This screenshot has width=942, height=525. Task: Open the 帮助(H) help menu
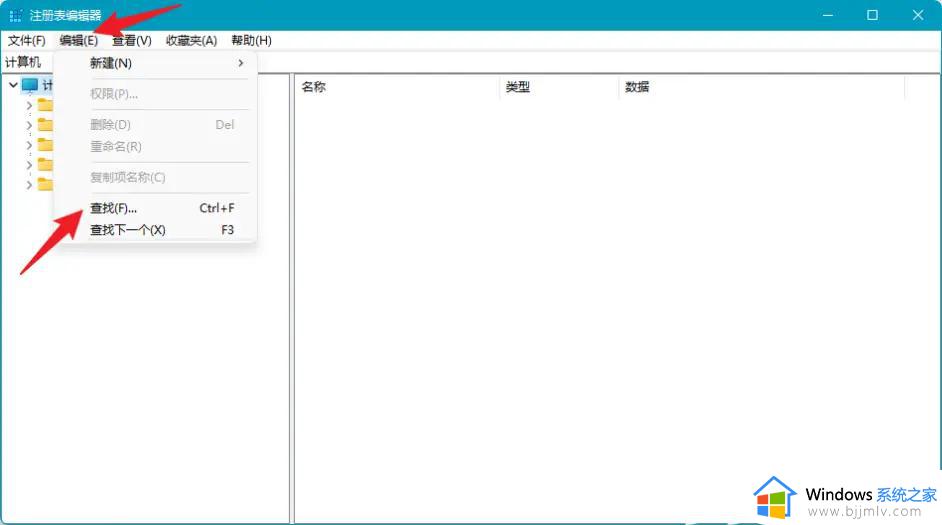(251, 40)
